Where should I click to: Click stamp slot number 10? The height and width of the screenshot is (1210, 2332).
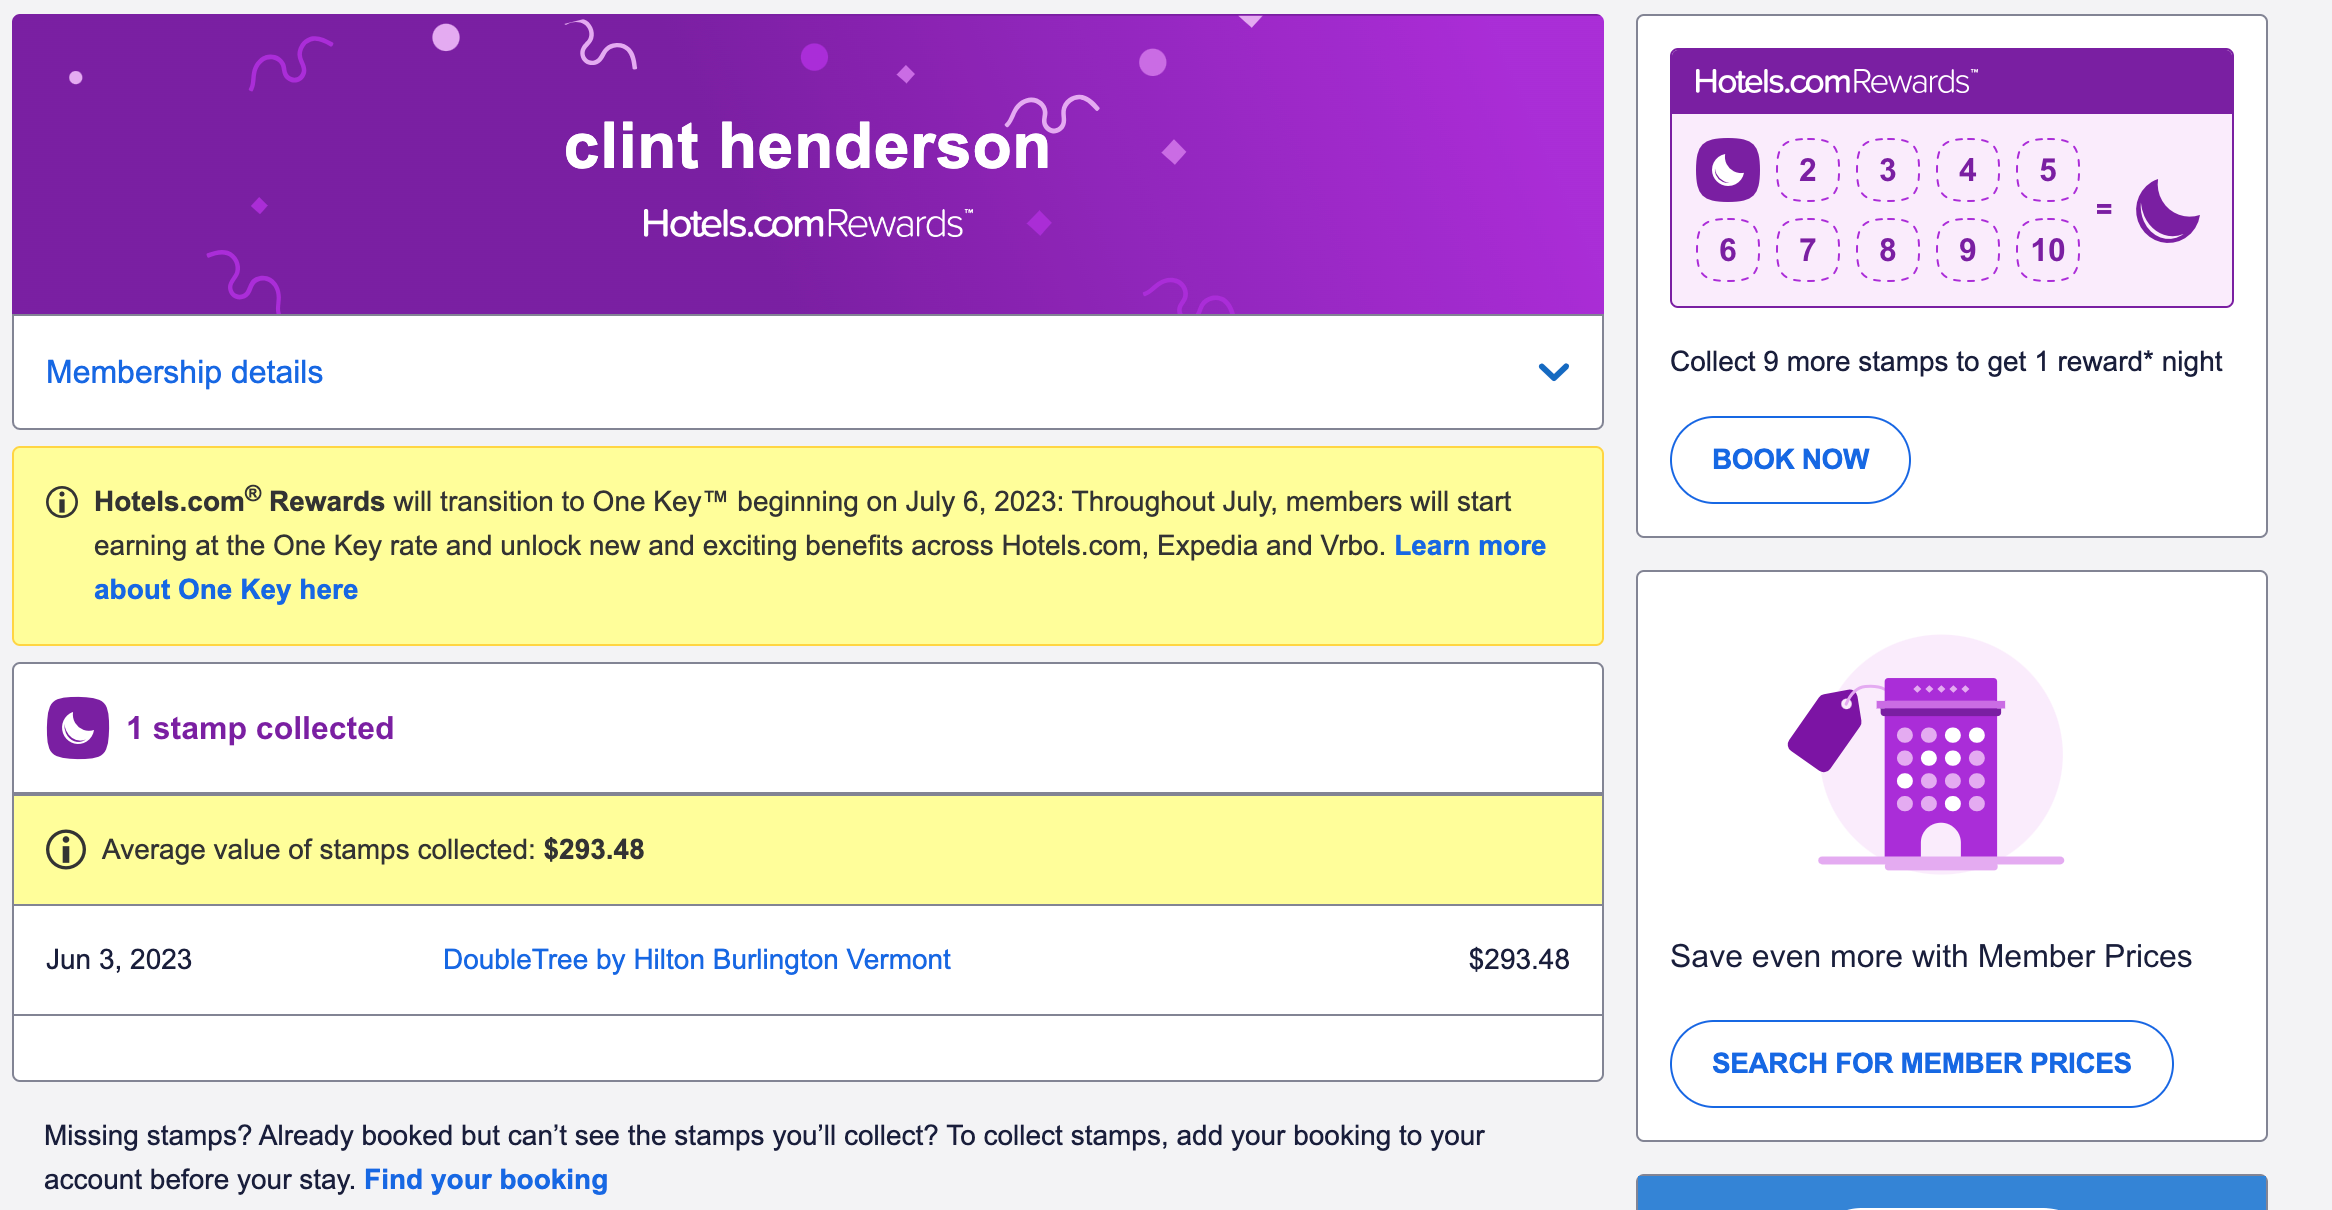[2046, 250]
